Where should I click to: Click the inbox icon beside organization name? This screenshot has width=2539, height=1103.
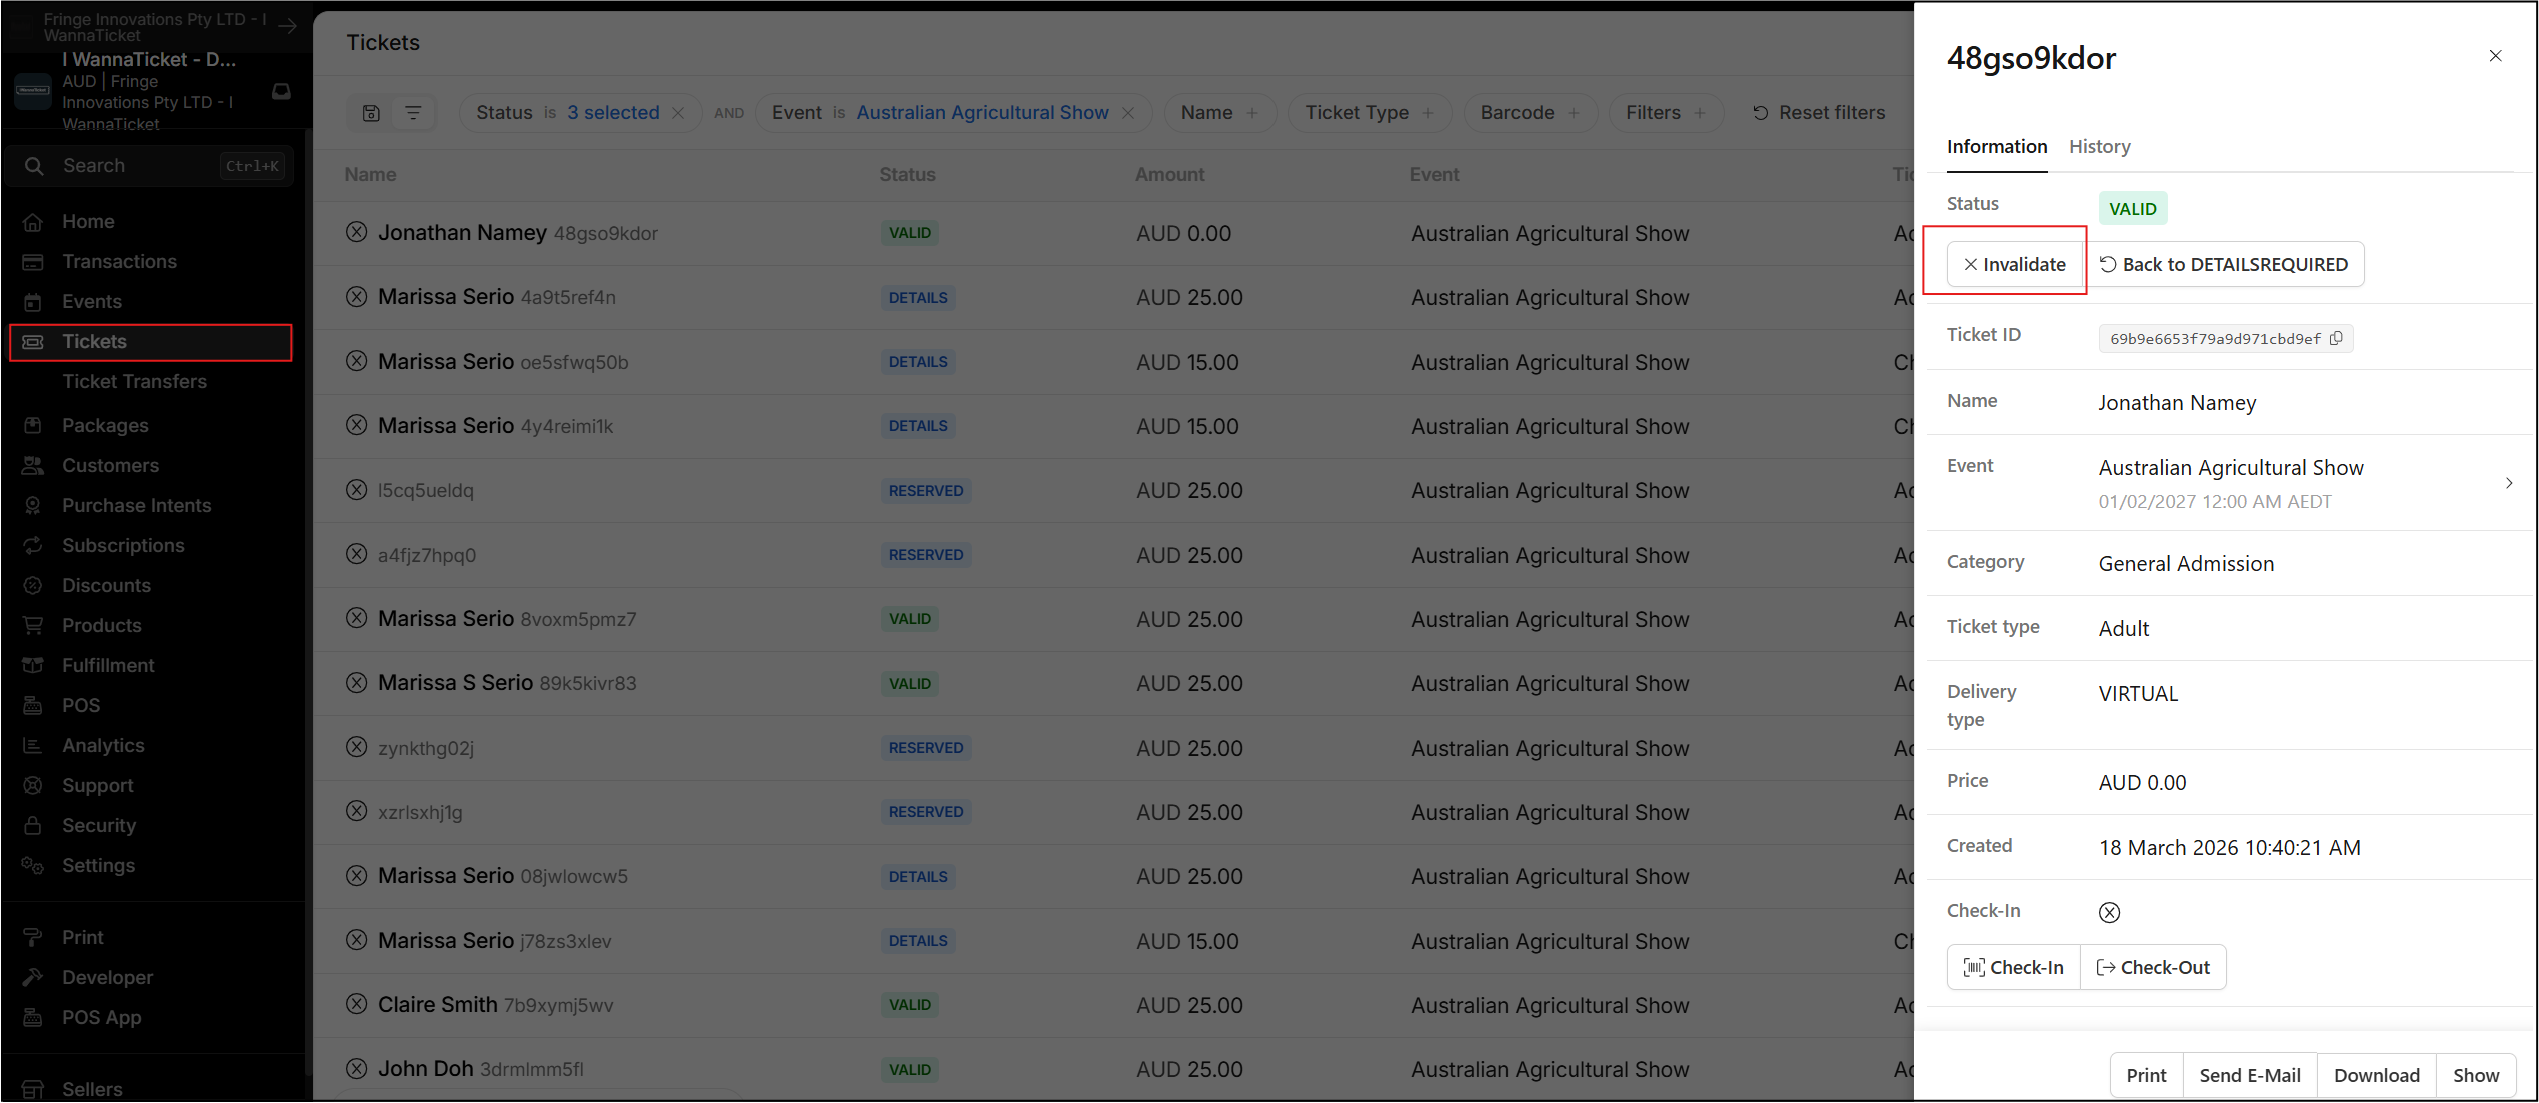coord(281,91)
